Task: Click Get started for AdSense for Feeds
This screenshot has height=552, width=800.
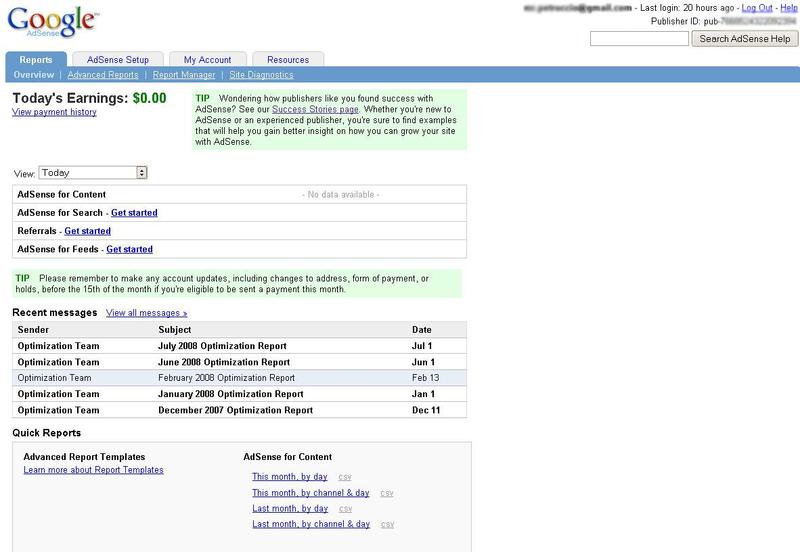Action: (x=130, y=249)
